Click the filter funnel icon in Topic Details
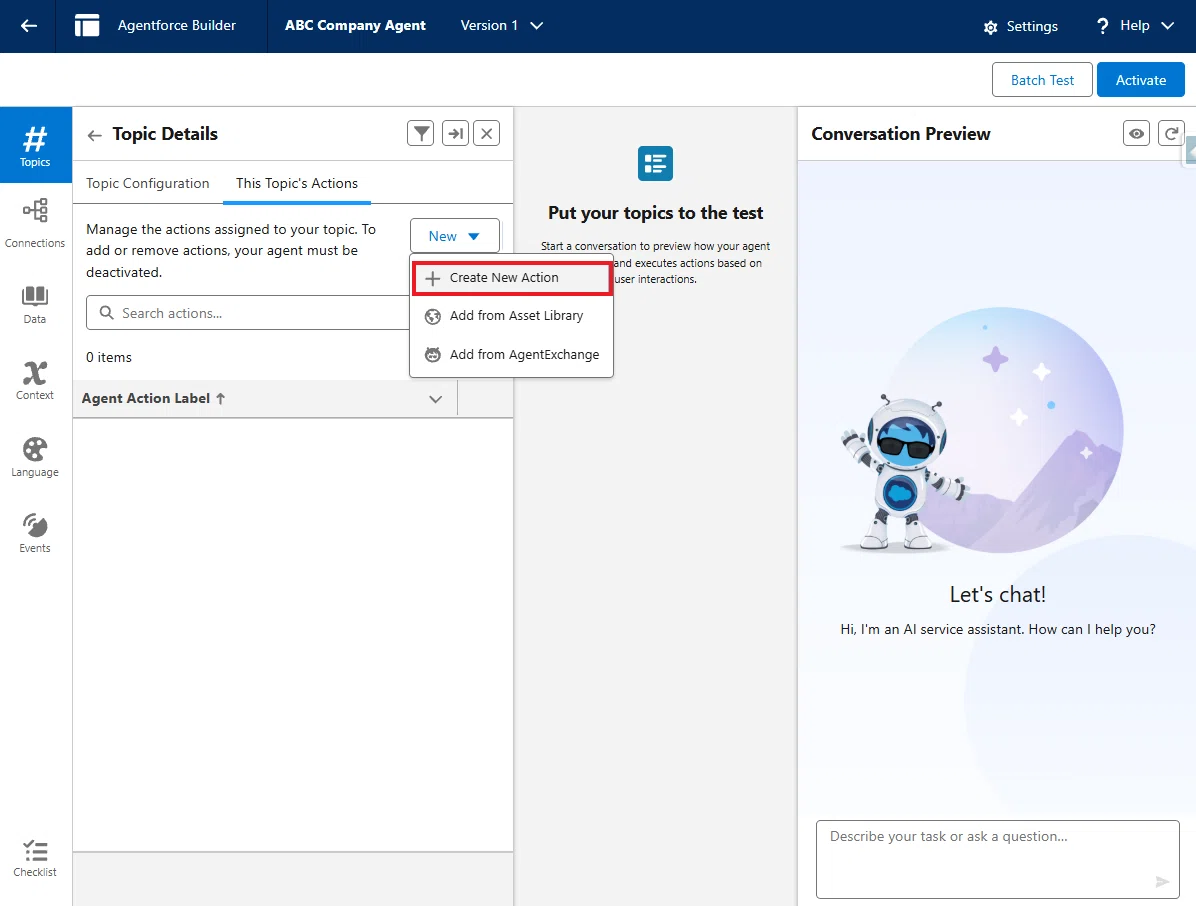This screenshot has height=906, width=1196. coord(420,133)
